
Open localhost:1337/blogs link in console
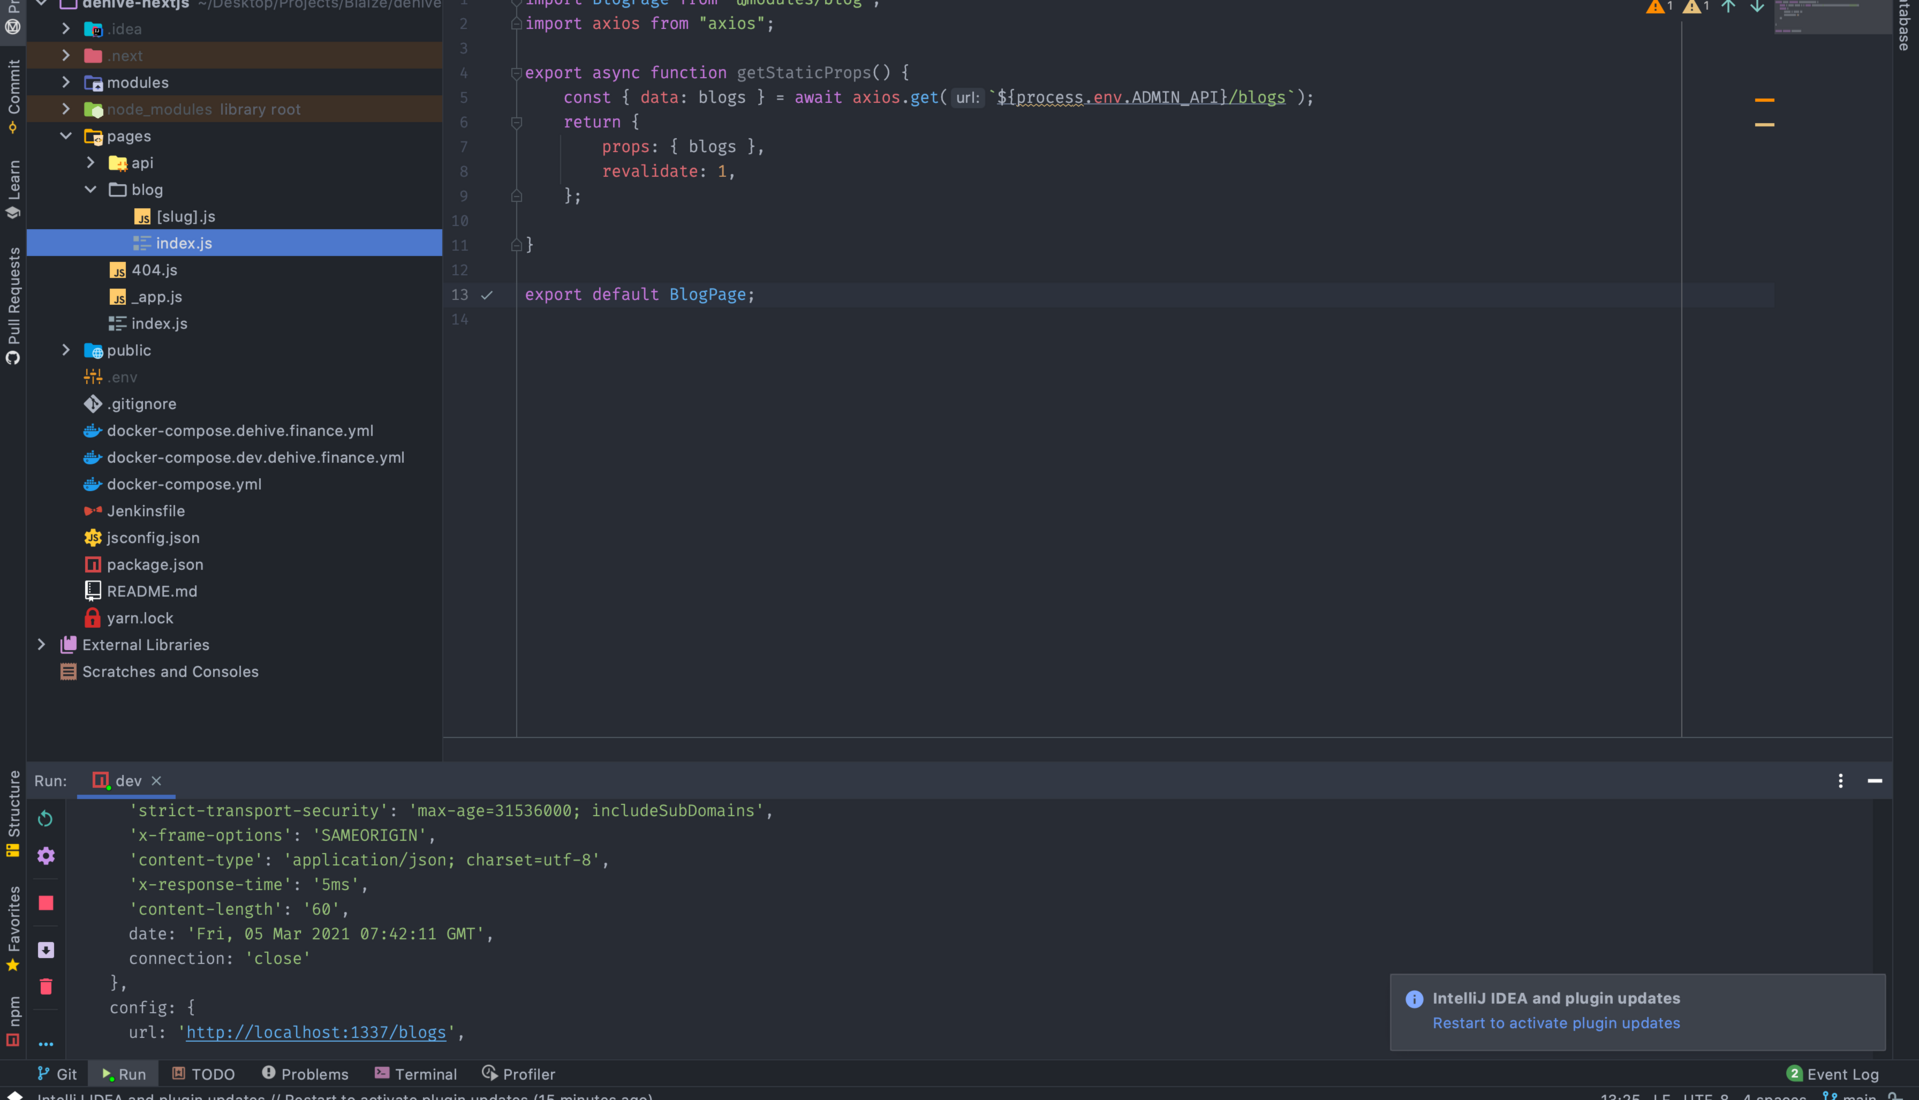(x=316, y=1033)
